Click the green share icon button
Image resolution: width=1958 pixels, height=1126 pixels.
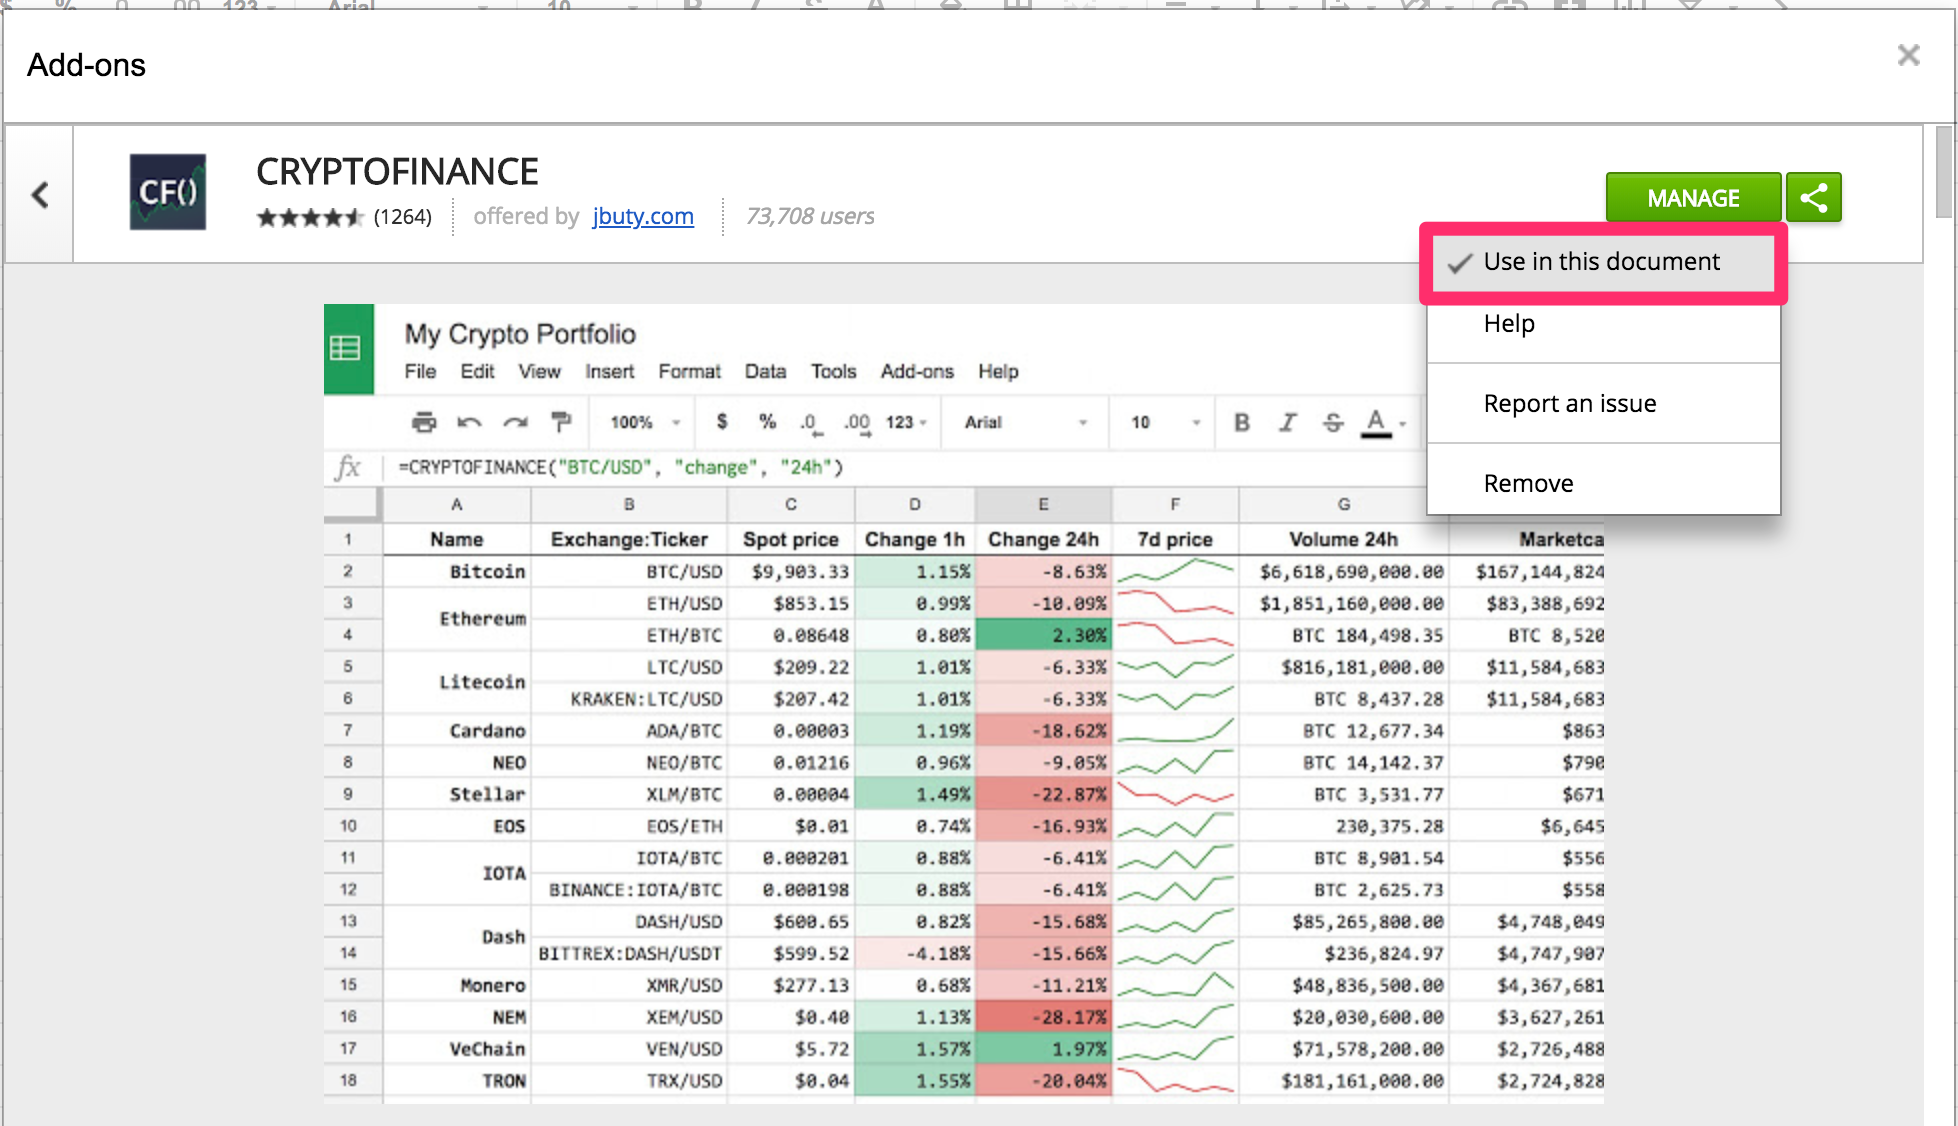click(x=1814, y=197)
